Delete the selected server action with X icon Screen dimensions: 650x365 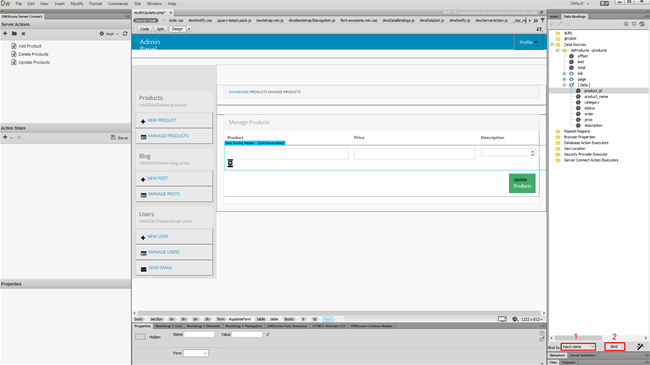pos(23,34)
